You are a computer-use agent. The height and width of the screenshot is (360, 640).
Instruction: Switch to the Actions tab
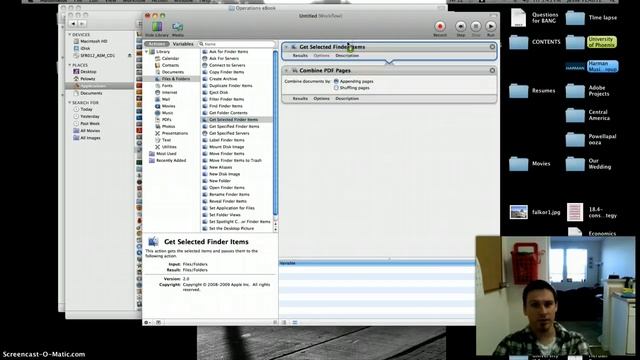click(x=157, y=44)
